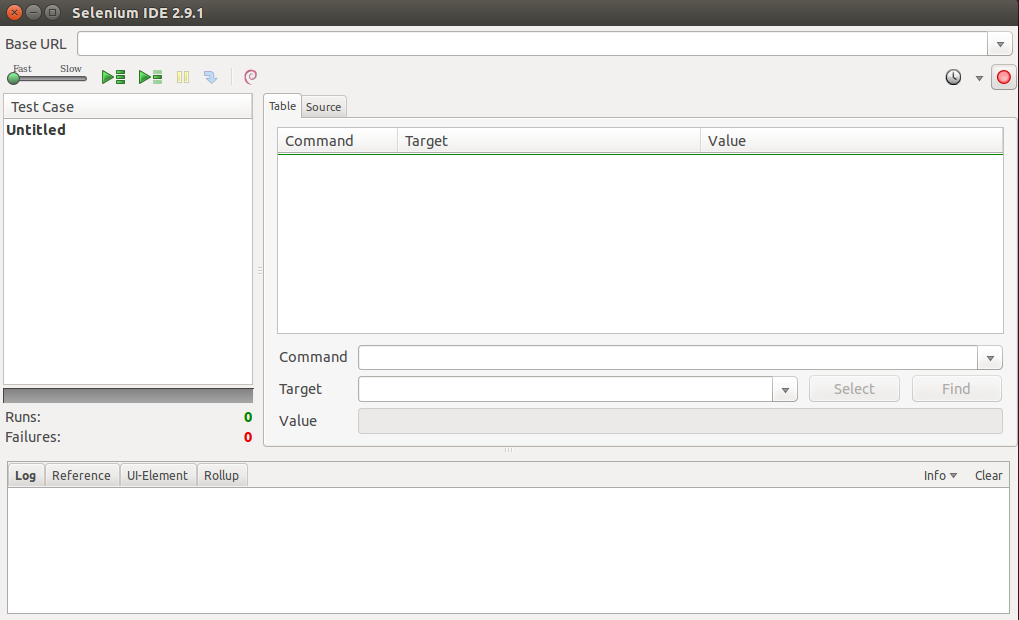The image size is (1019, 620).
Task: Apply rollup rules swirl icon
Action: click(x=250, y=77)
